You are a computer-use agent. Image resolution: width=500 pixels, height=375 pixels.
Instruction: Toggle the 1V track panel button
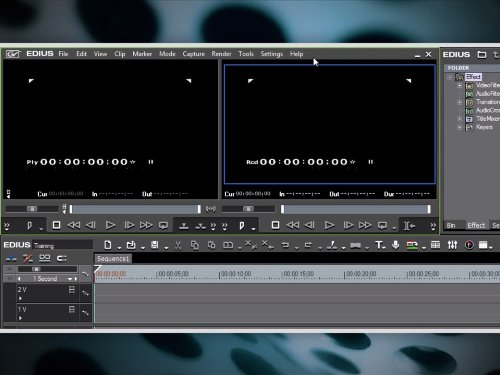click(72, 309)
